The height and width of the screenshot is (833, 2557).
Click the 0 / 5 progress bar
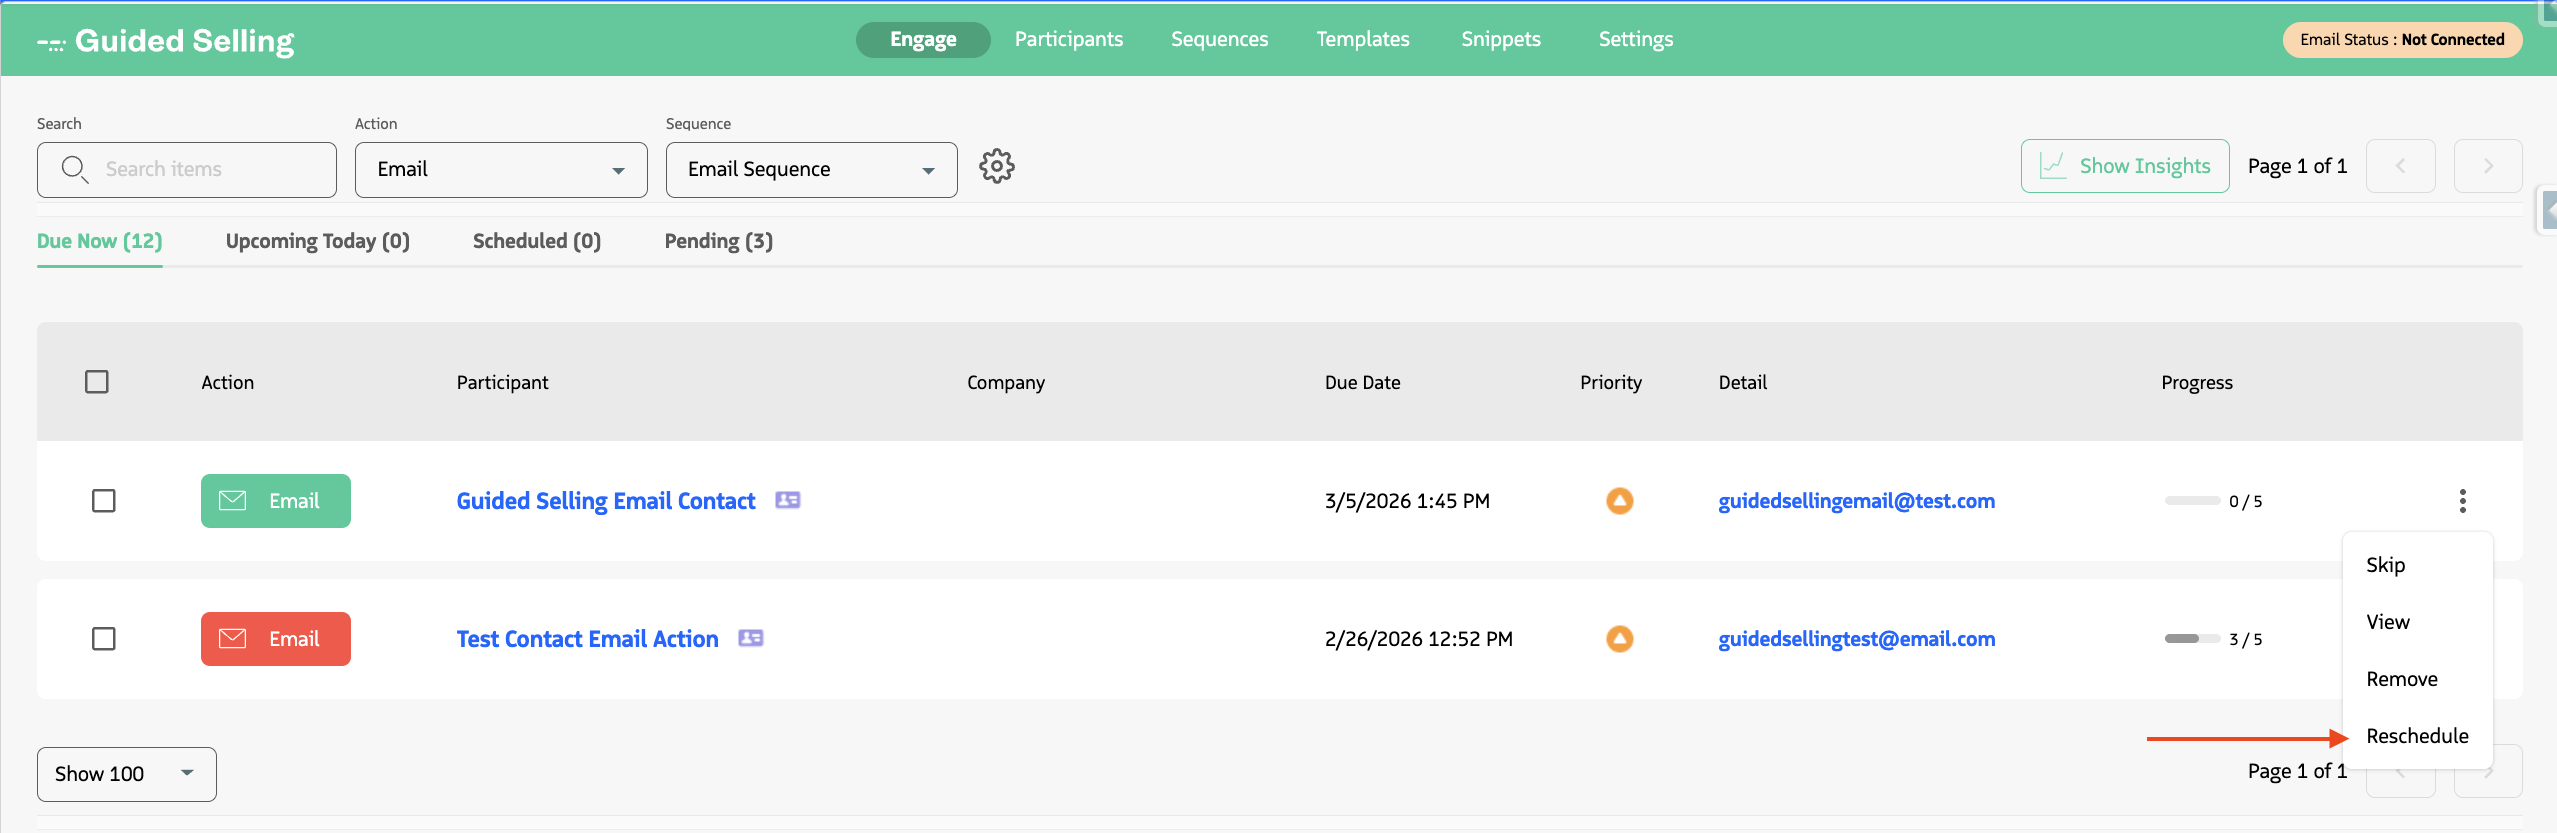point(2192,501)
